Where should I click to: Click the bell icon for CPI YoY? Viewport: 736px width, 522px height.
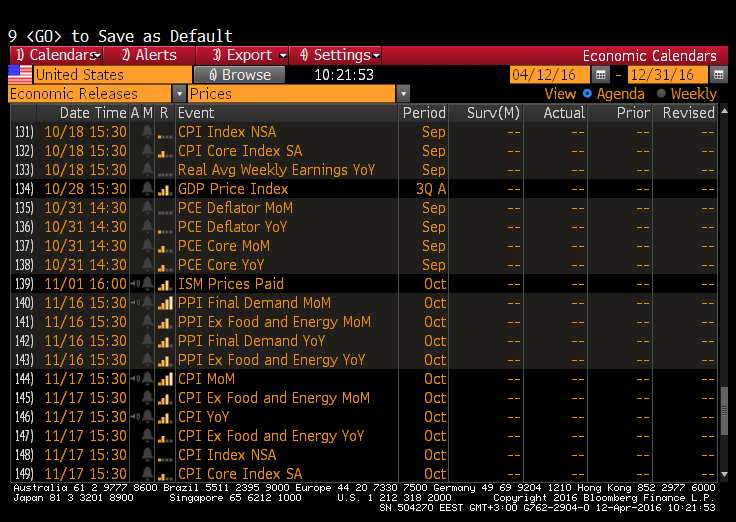(x=147, y=416)
